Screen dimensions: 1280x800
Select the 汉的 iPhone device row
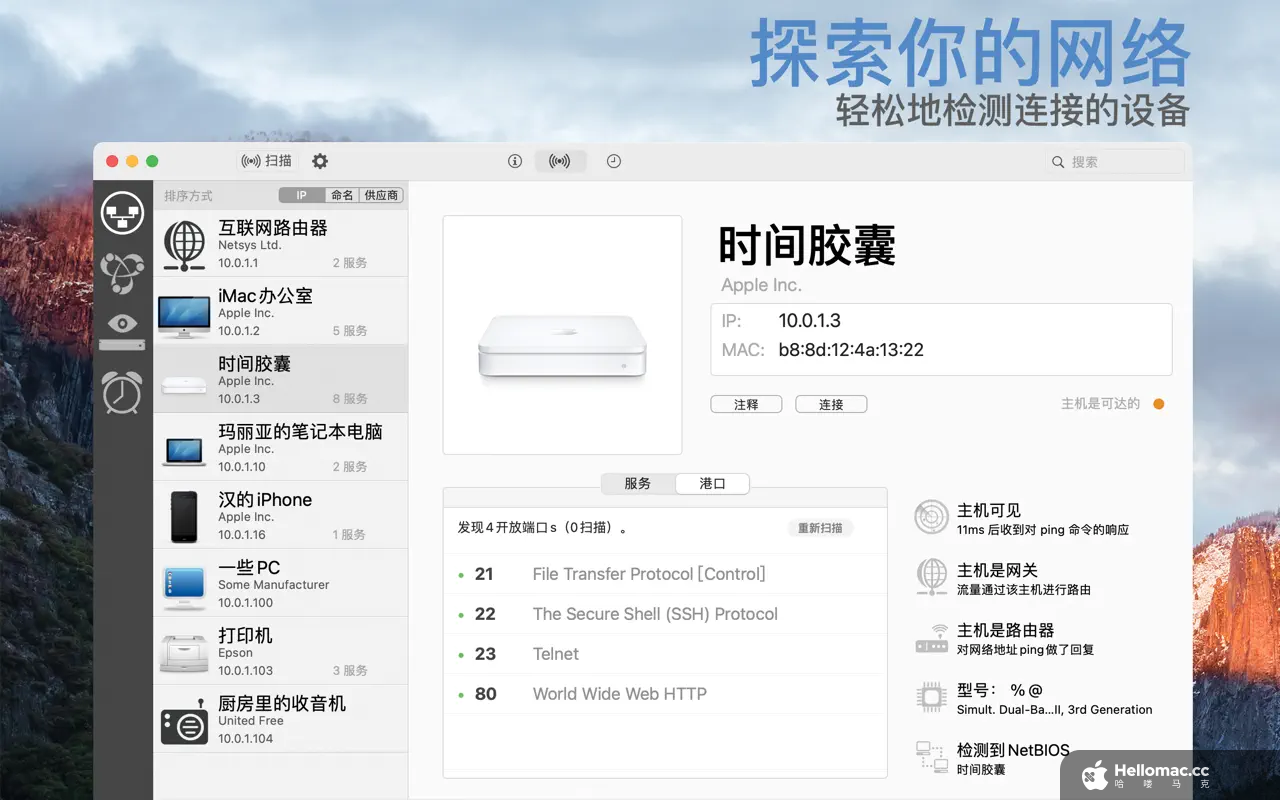281,515
